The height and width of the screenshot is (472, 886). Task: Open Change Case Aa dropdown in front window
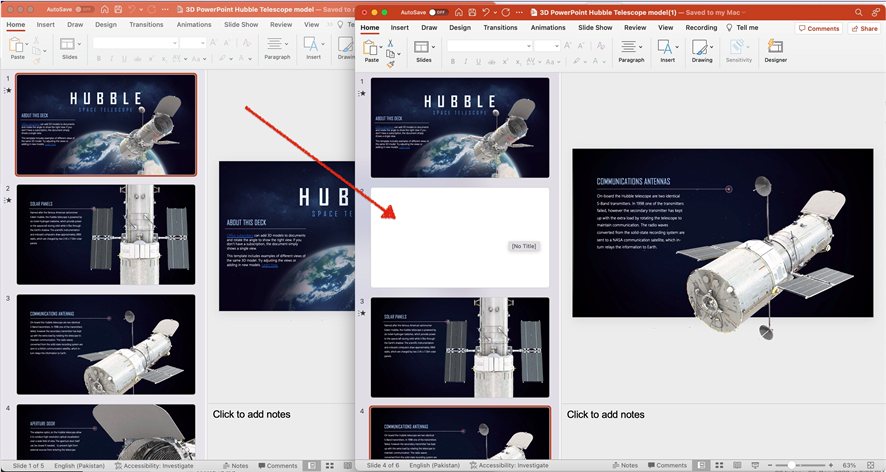pos(553,62)
